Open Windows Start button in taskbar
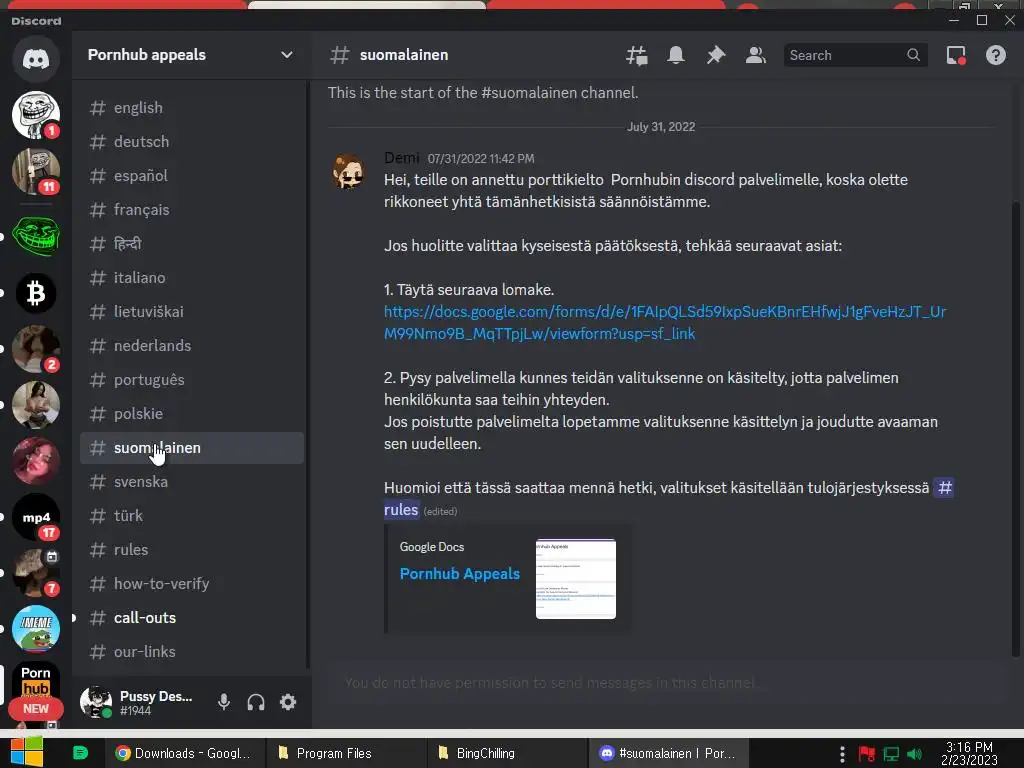Image resolution: width=1024 pixels, height=768 pixels. point(26,752)
